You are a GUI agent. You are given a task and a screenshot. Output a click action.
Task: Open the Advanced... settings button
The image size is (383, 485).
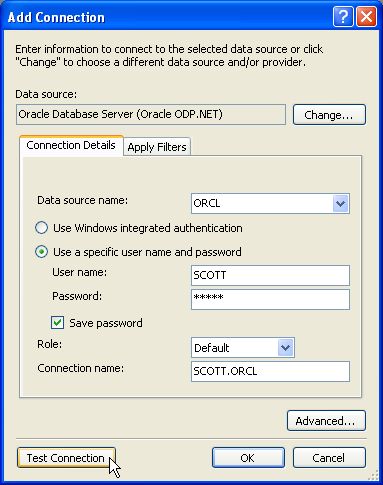coord(326,421)
